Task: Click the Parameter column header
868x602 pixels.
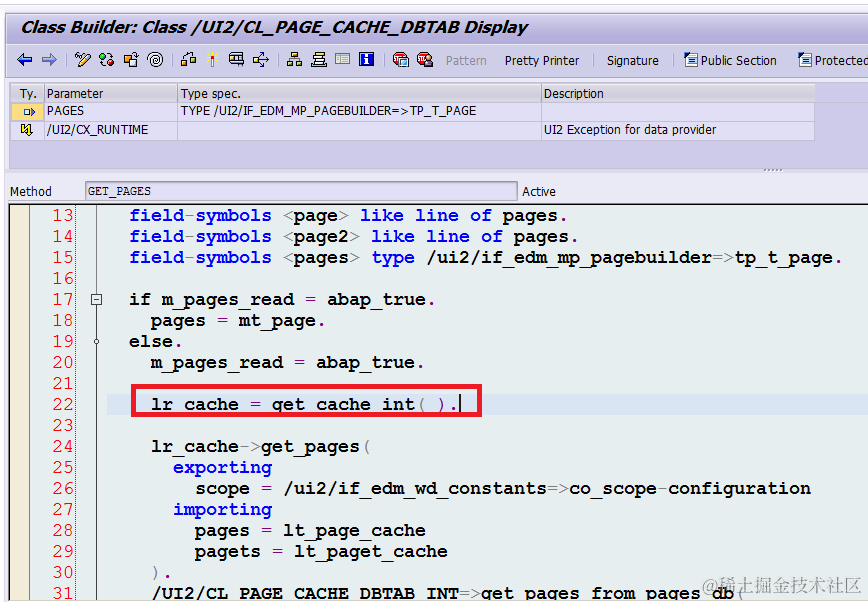Action: 111,94
